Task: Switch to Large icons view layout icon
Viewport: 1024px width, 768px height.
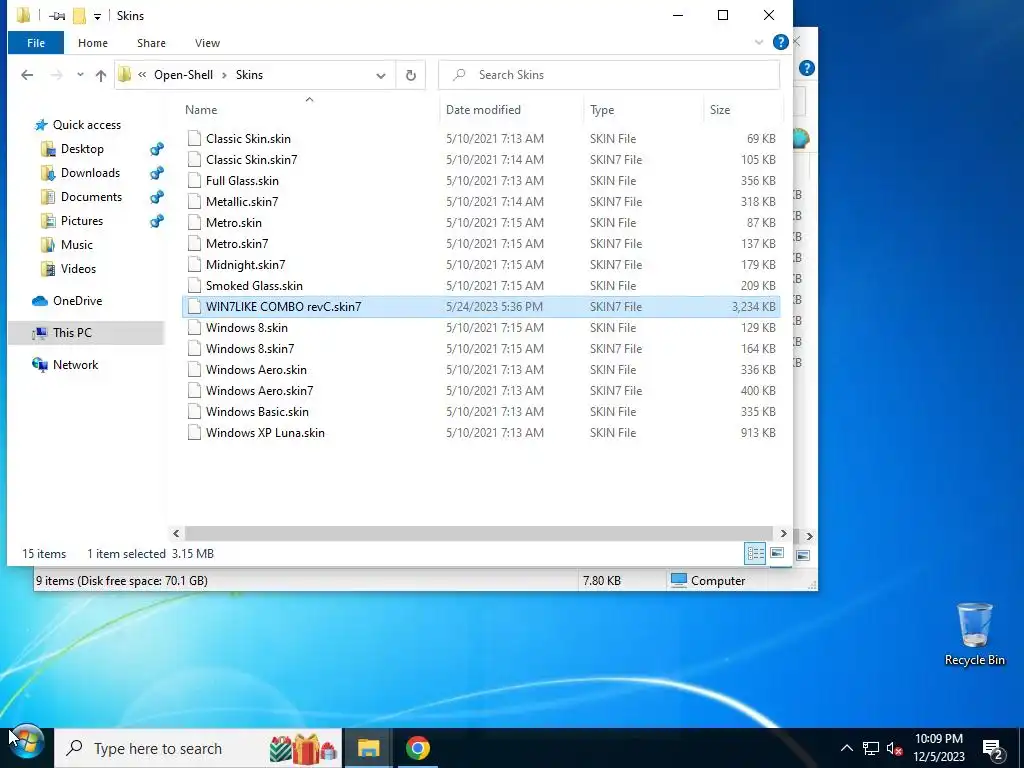Action: [777, 554]
